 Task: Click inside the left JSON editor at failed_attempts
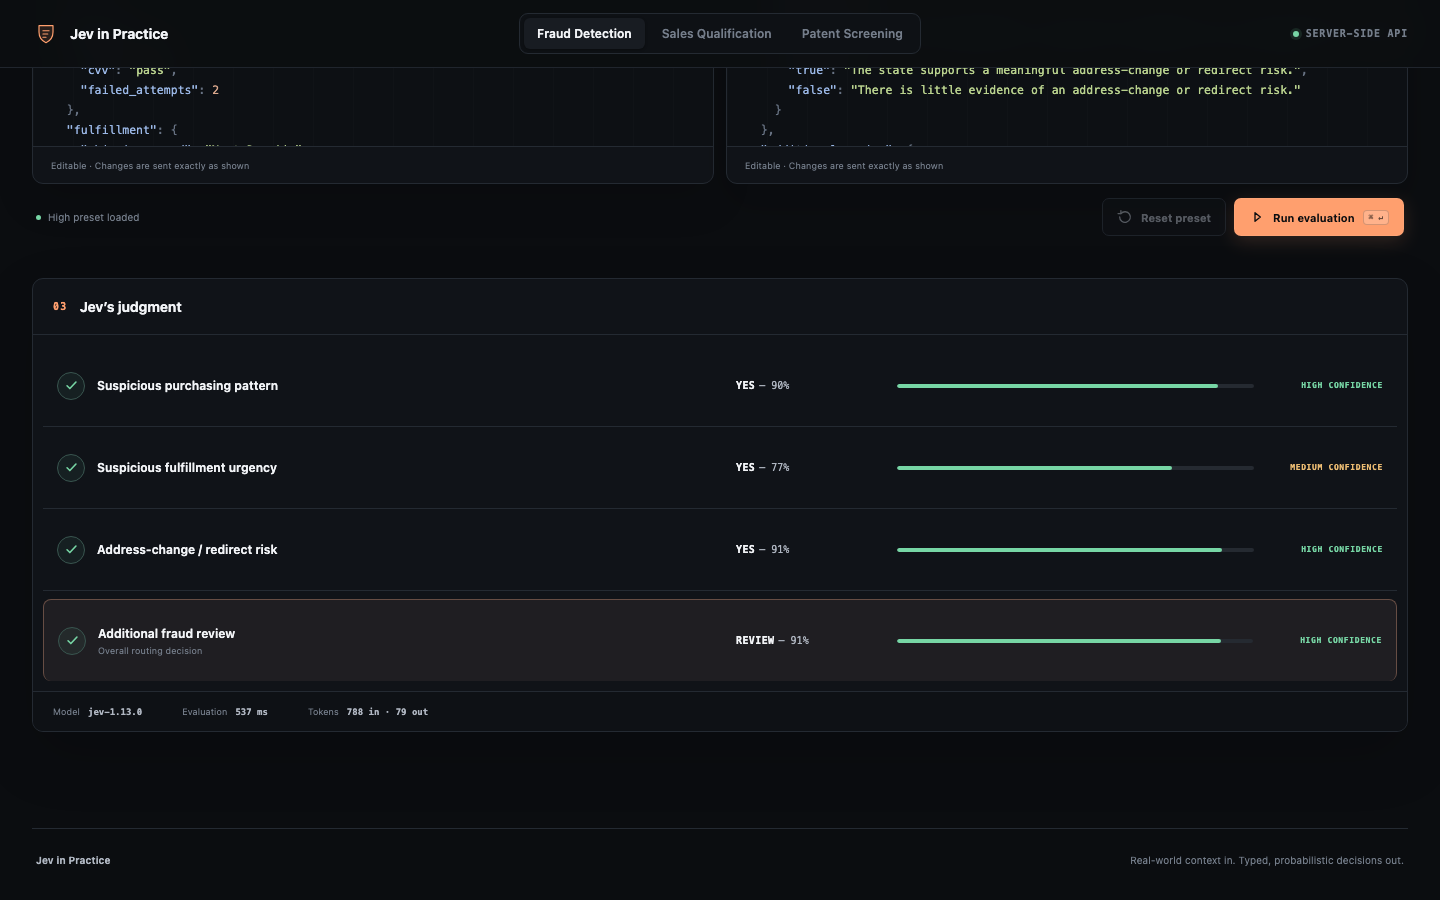150,90
